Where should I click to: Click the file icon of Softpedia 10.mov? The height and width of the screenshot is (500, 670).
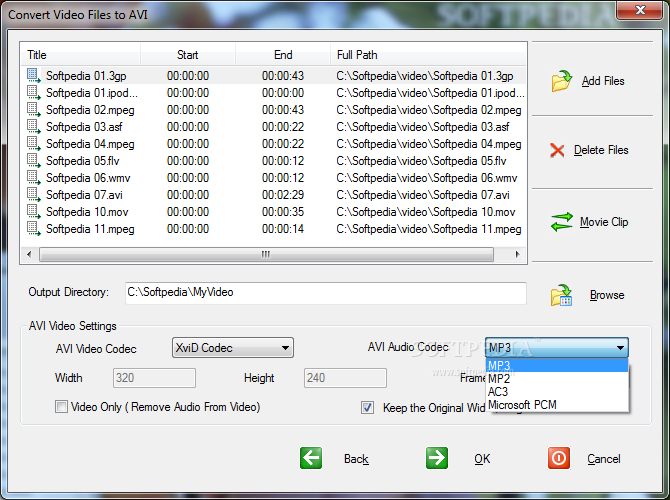pyautogui.click(x=34, y=212)
